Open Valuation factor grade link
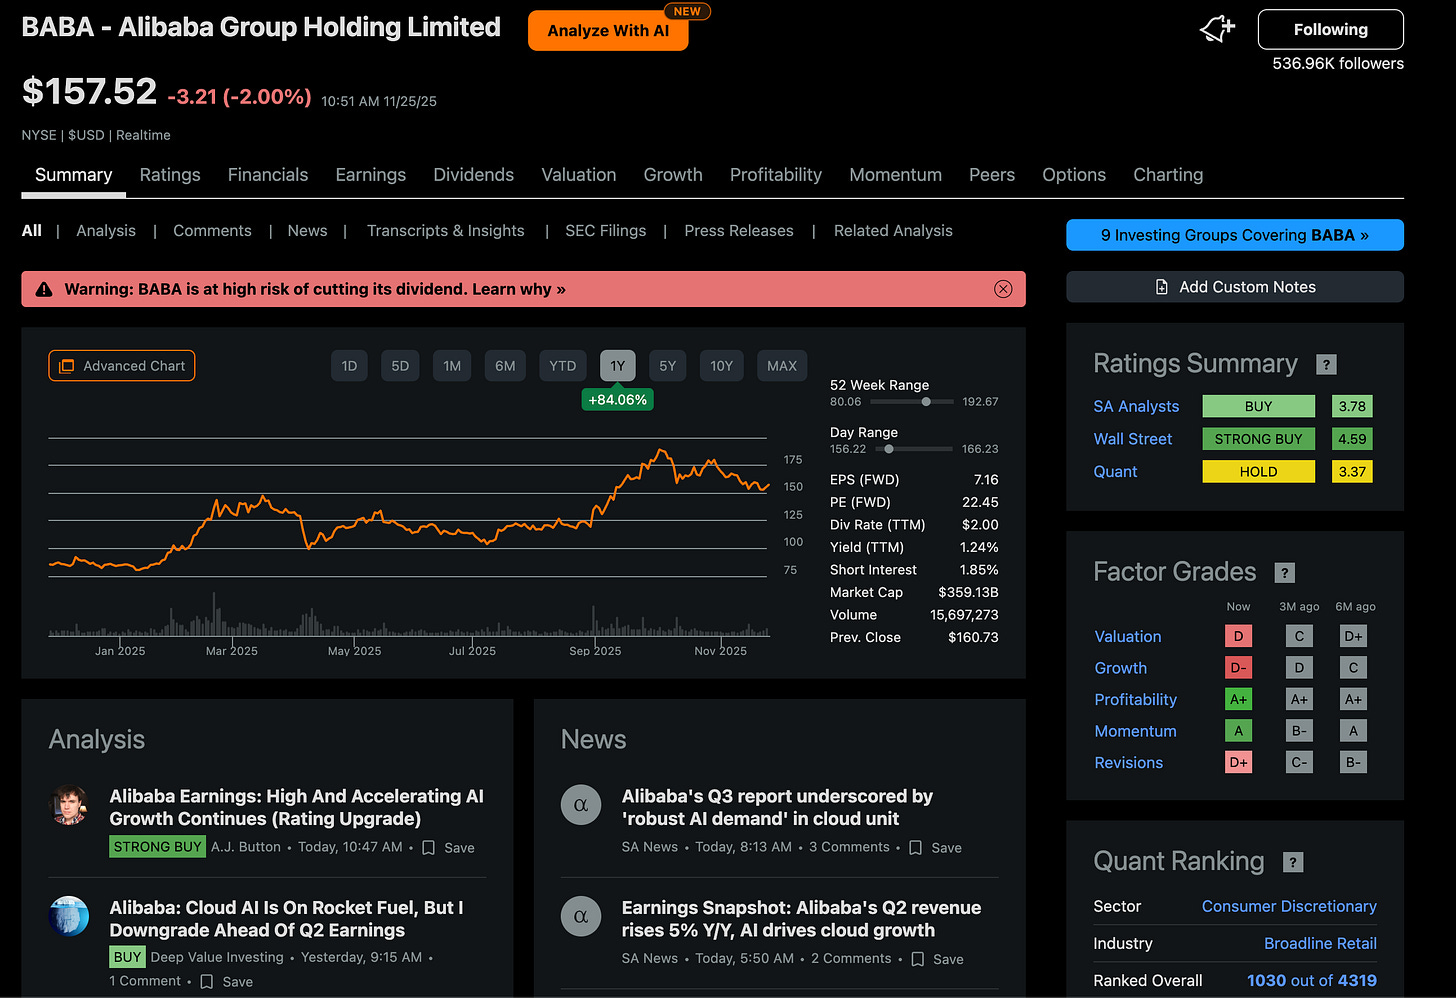 pos(1128,637)
